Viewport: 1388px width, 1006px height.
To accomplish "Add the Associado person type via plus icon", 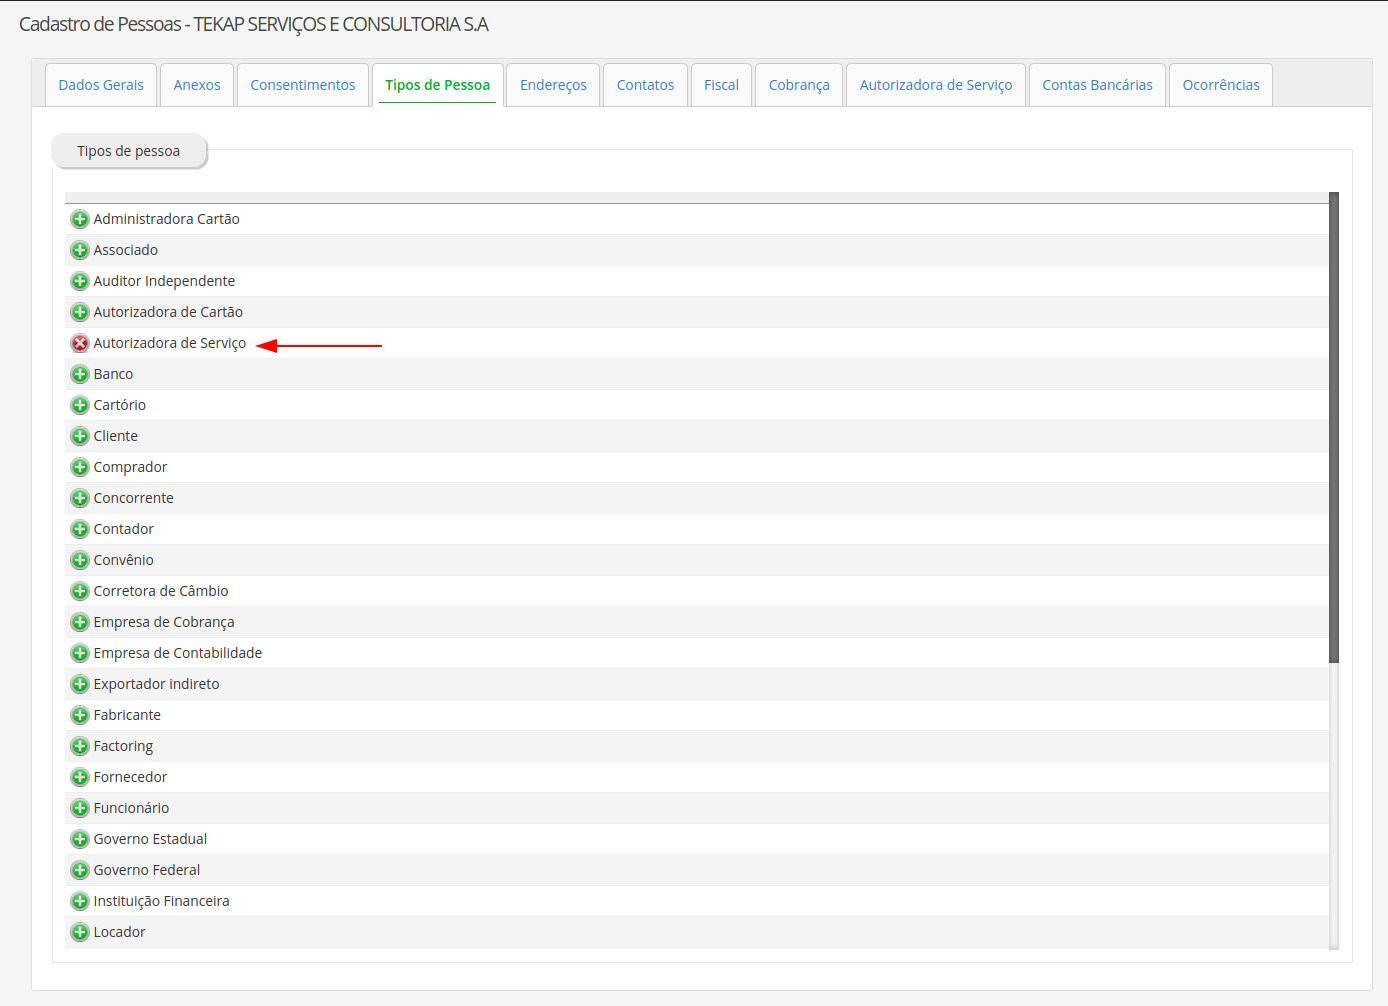I will click(80, 250).
